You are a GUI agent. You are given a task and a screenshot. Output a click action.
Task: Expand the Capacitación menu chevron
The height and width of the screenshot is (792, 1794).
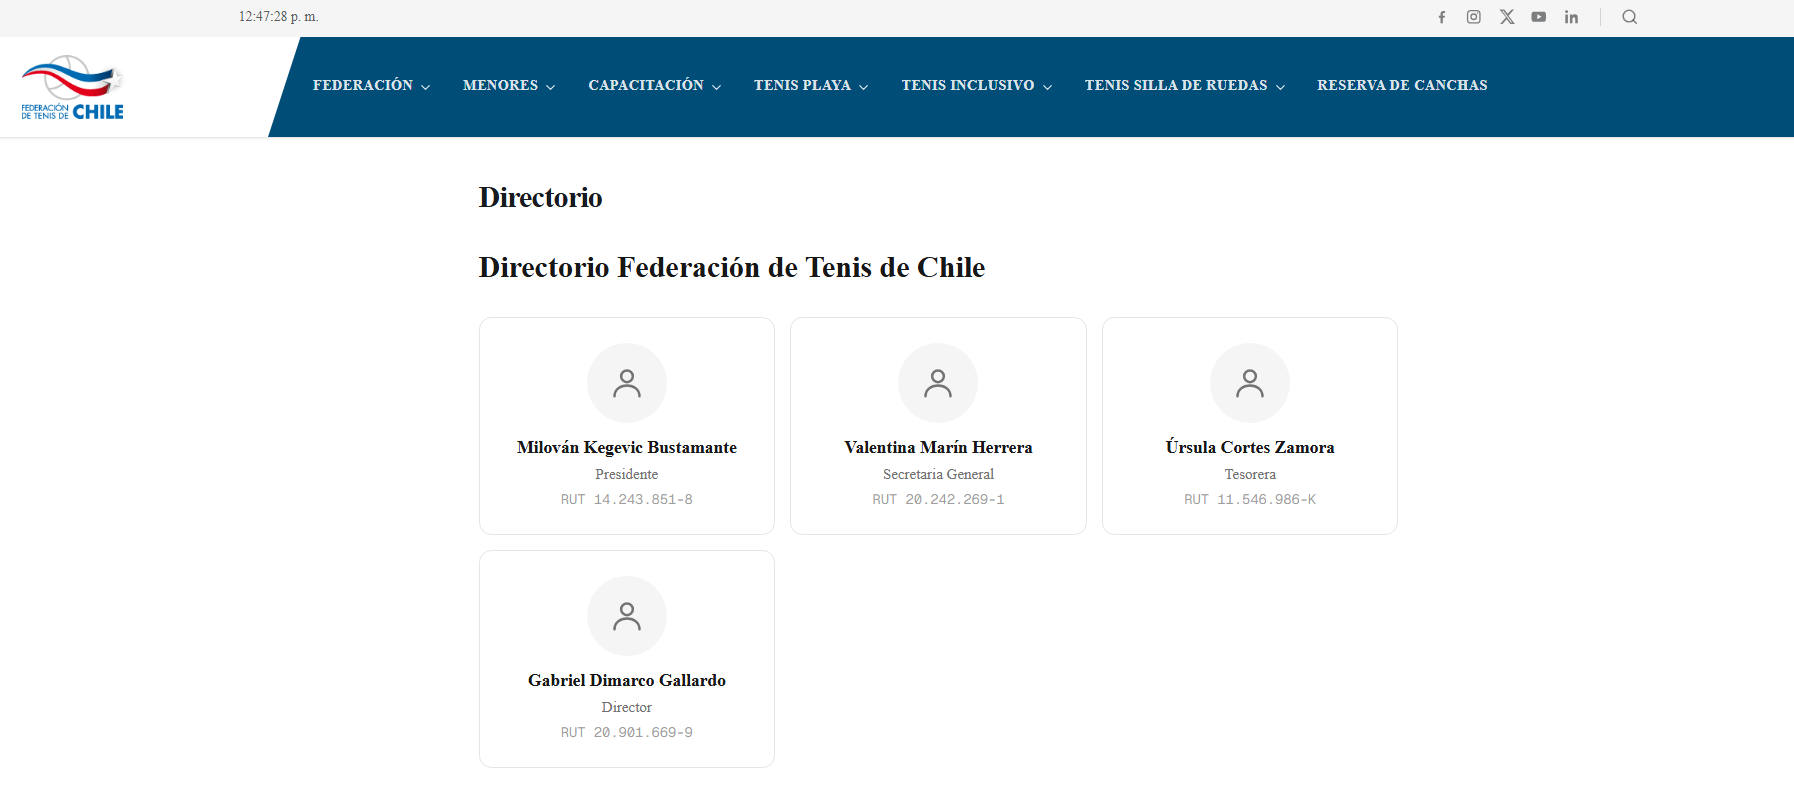717,87
